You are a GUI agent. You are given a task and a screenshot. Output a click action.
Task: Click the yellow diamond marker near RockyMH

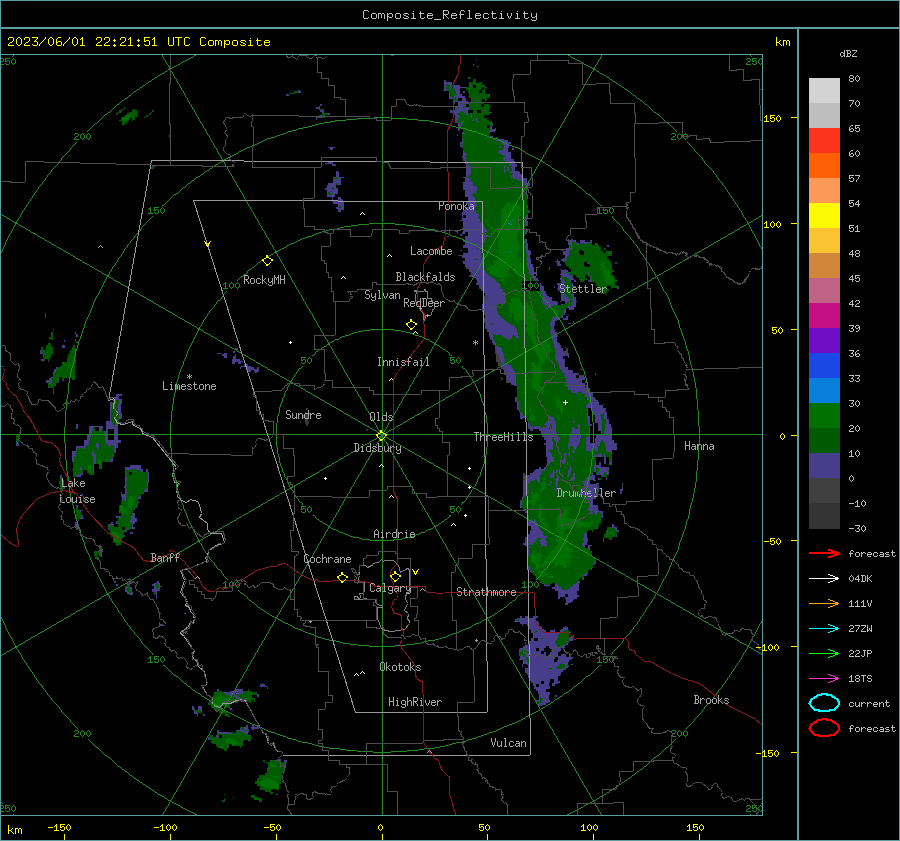(x=267, y=261)
